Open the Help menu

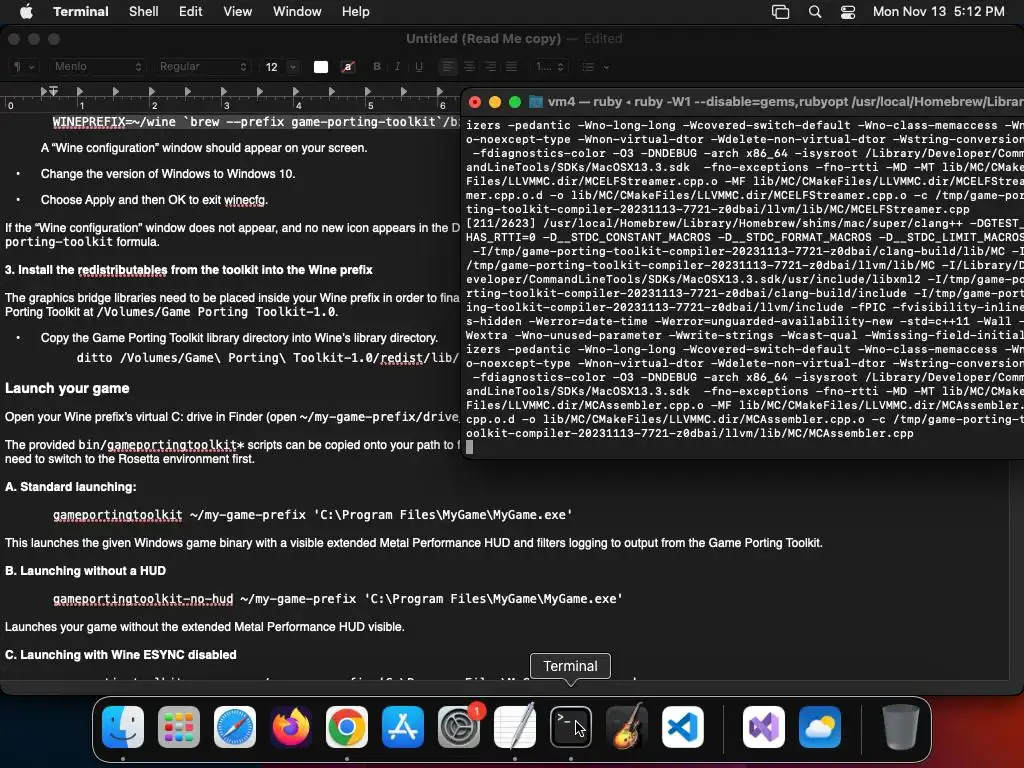[355, 11]
